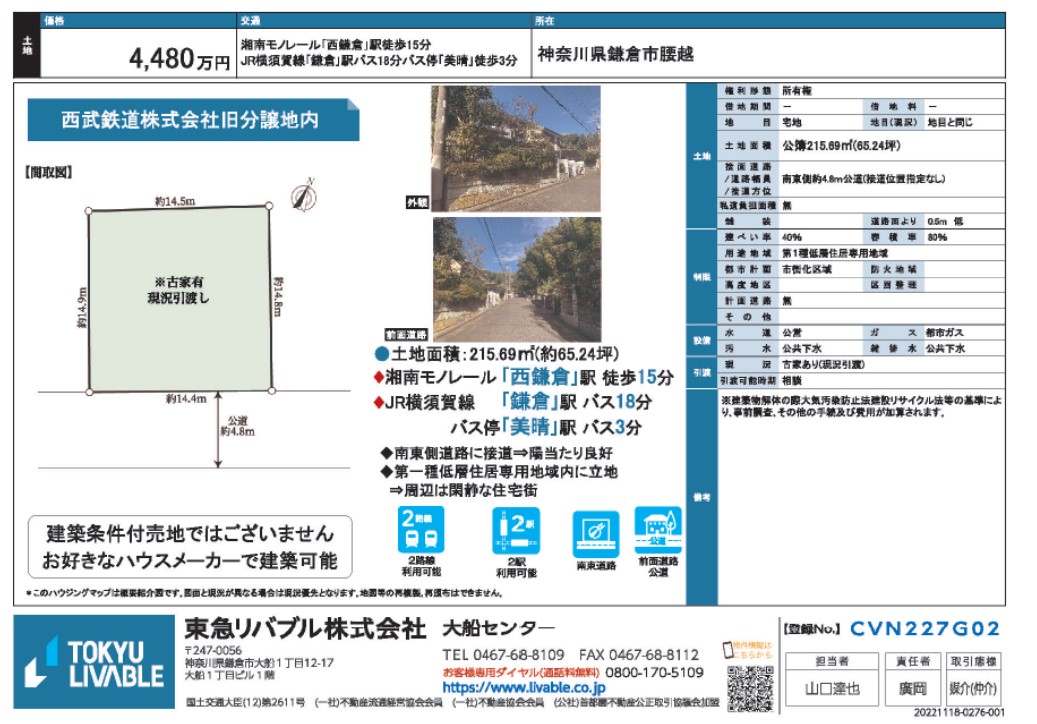Screen dimensions: 1037x724
Task: Click the 4,480万円 price value
Action: [x=179, y=59]
